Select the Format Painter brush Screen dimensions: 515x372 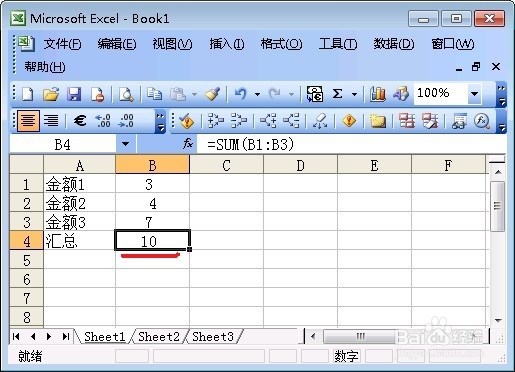(213, 94)
